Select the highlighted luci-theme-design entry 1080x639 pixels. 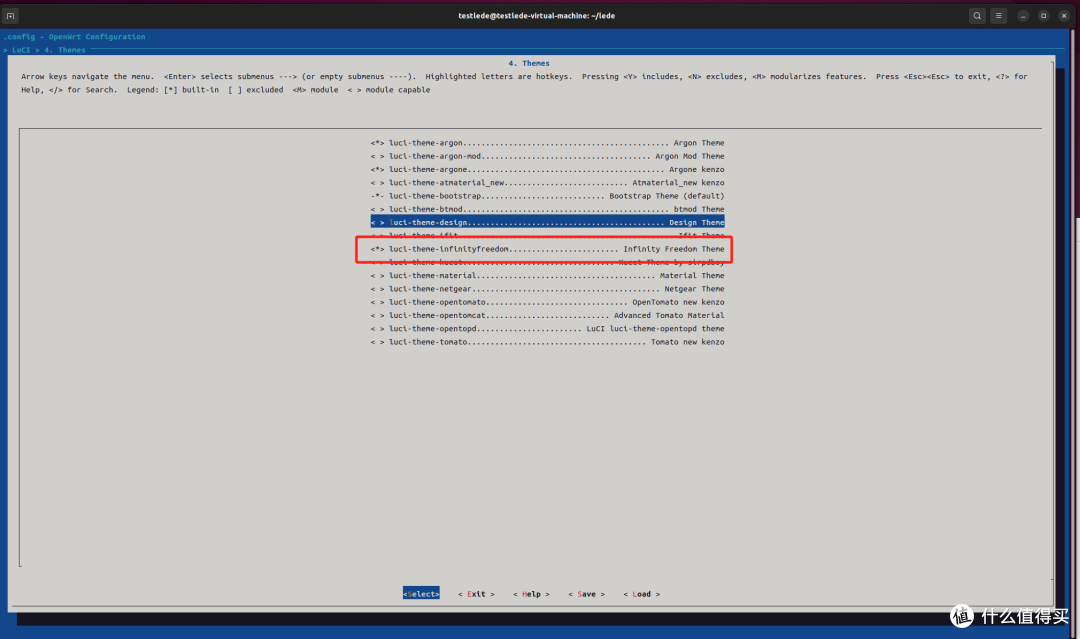(x=547, y=222)
